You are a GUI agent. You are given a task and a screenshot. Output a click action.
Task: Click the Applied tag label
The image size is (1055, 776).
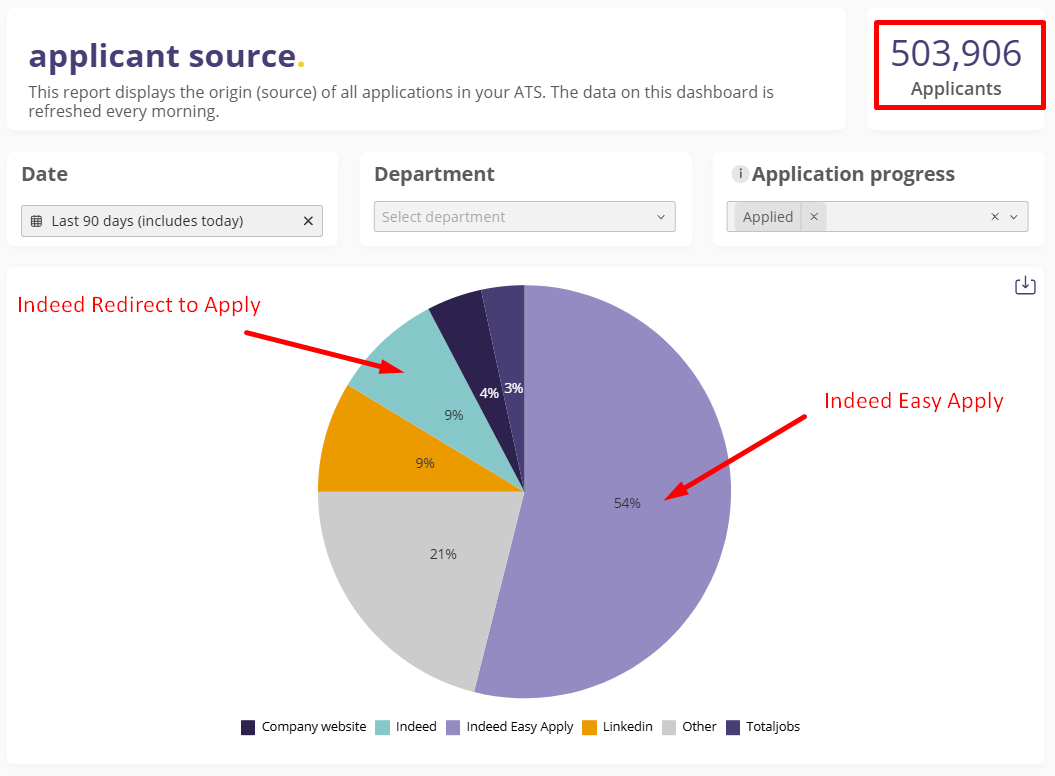coord(768,217)
